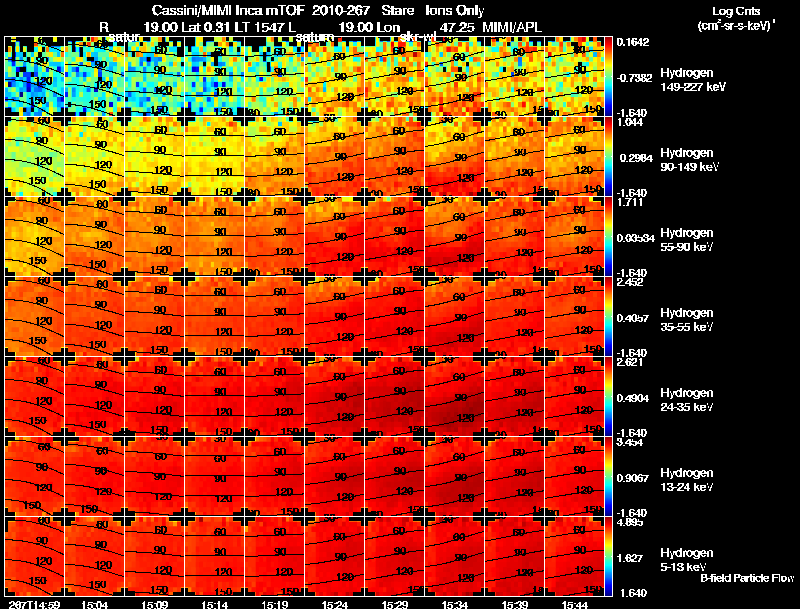Open the 5-13 keV panel at 15:39
Screen dimensions: 800x609
click(515, 557)
